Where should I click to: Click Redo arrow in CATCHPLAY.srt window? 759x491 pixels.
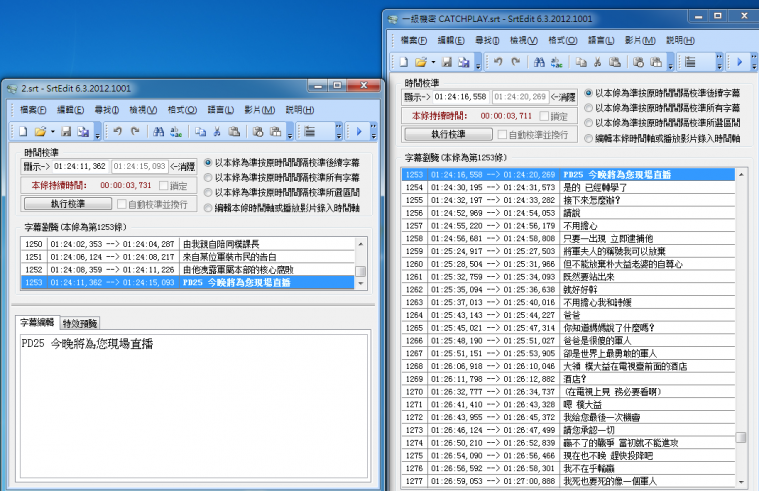coord(516,62)
